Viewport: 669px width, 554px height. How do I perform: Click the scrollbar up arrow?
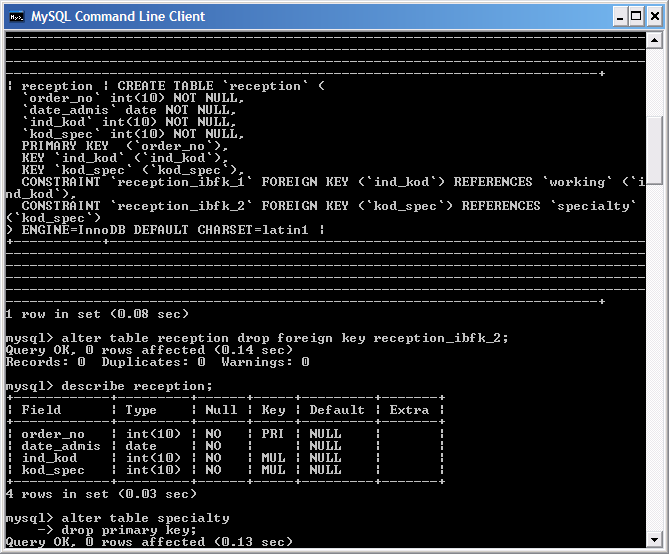(x=654, y=41)
